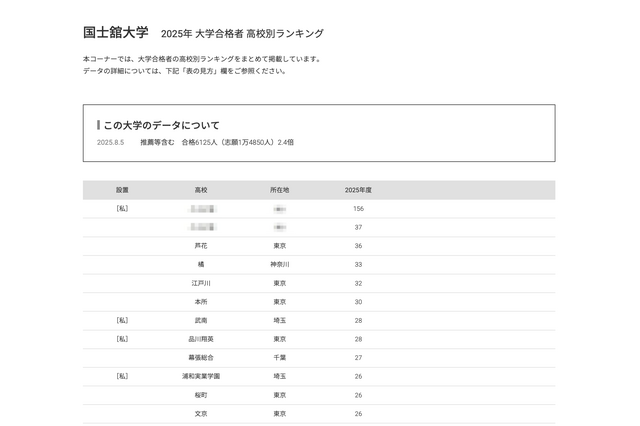Click the date 2025.8.5
The height and width of the screenshot is (426, 640).
110,142
